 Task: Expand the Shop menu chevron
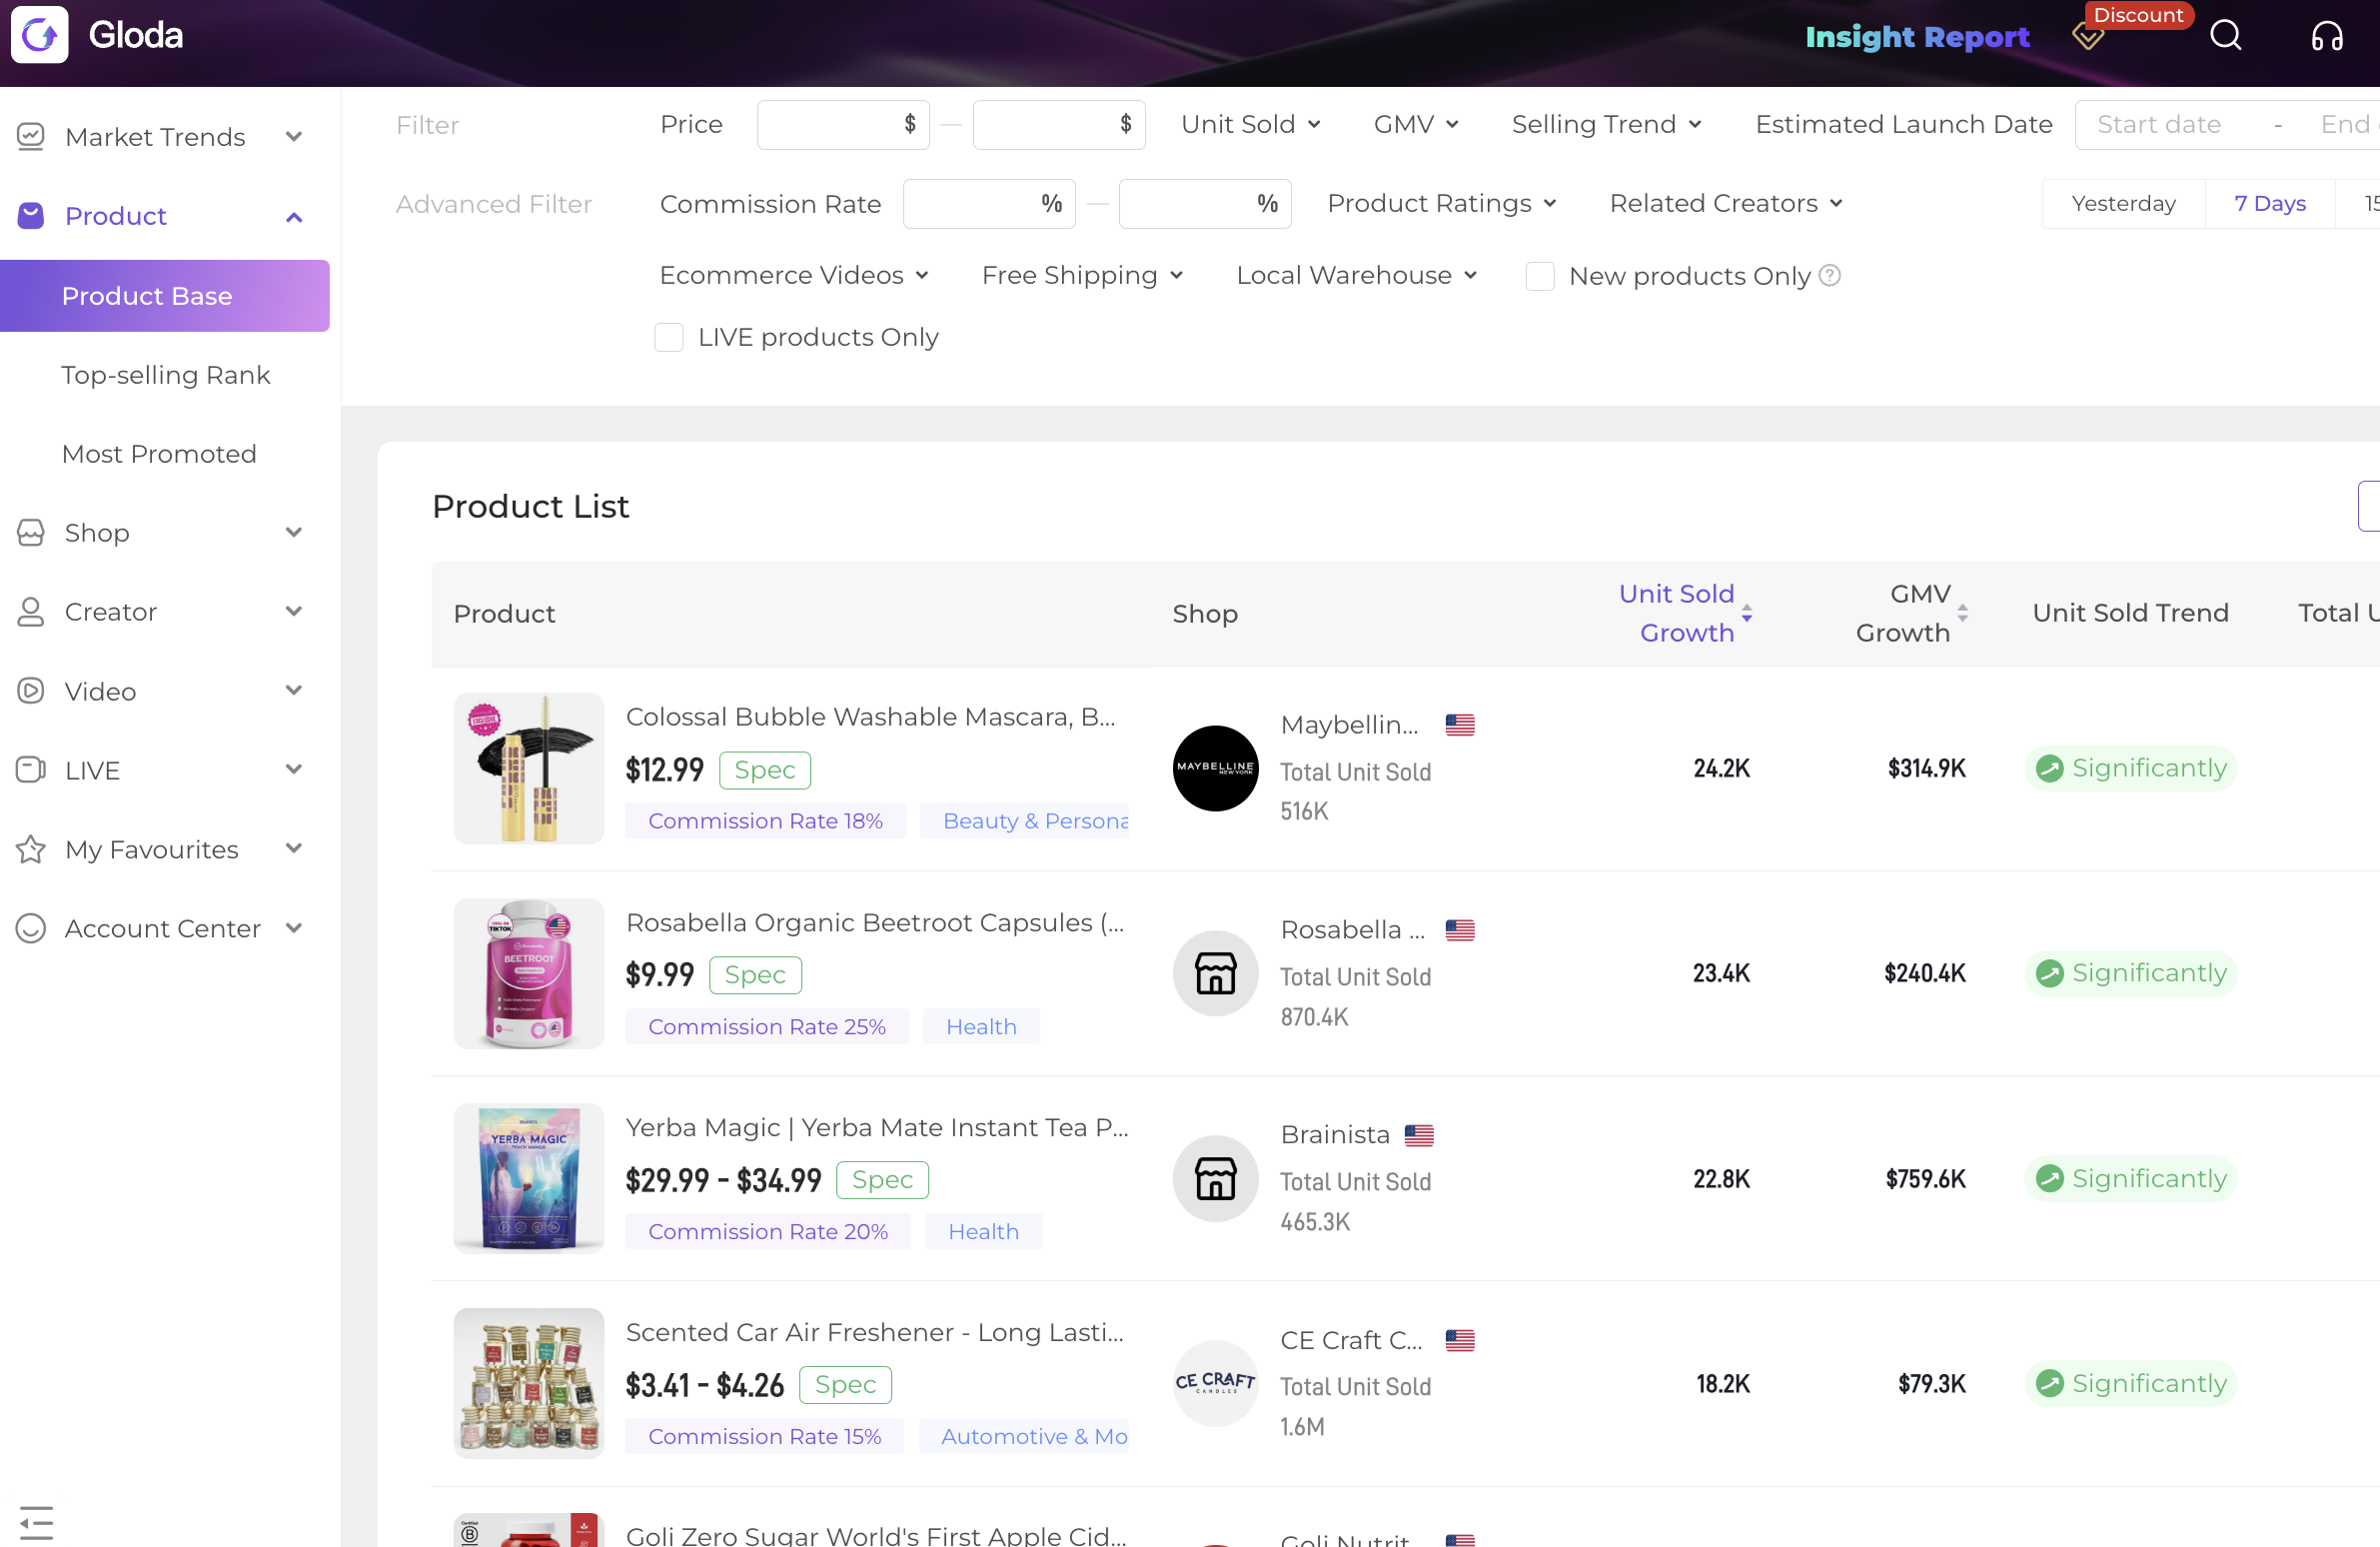click(294, 532)
